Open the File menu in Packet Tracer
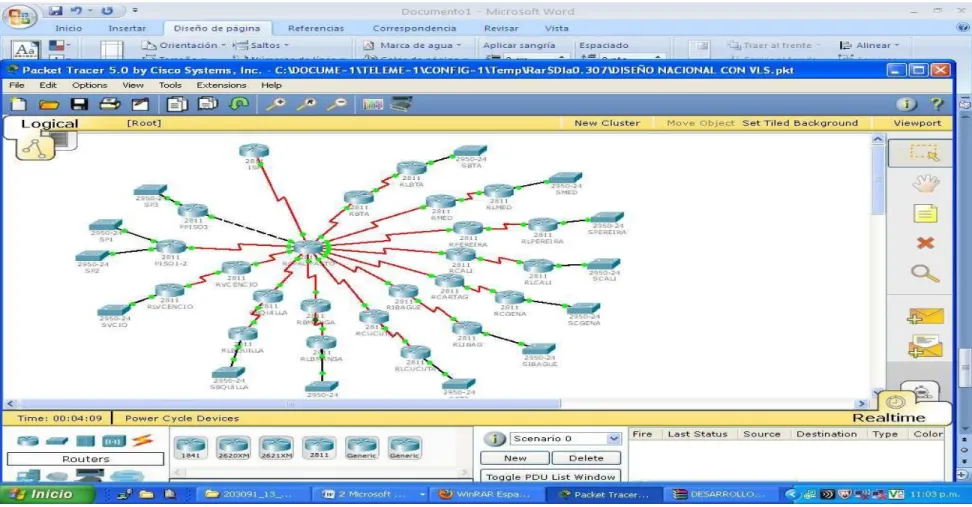The height and width of the screenshot is (507, 972). tap(17, 85)
